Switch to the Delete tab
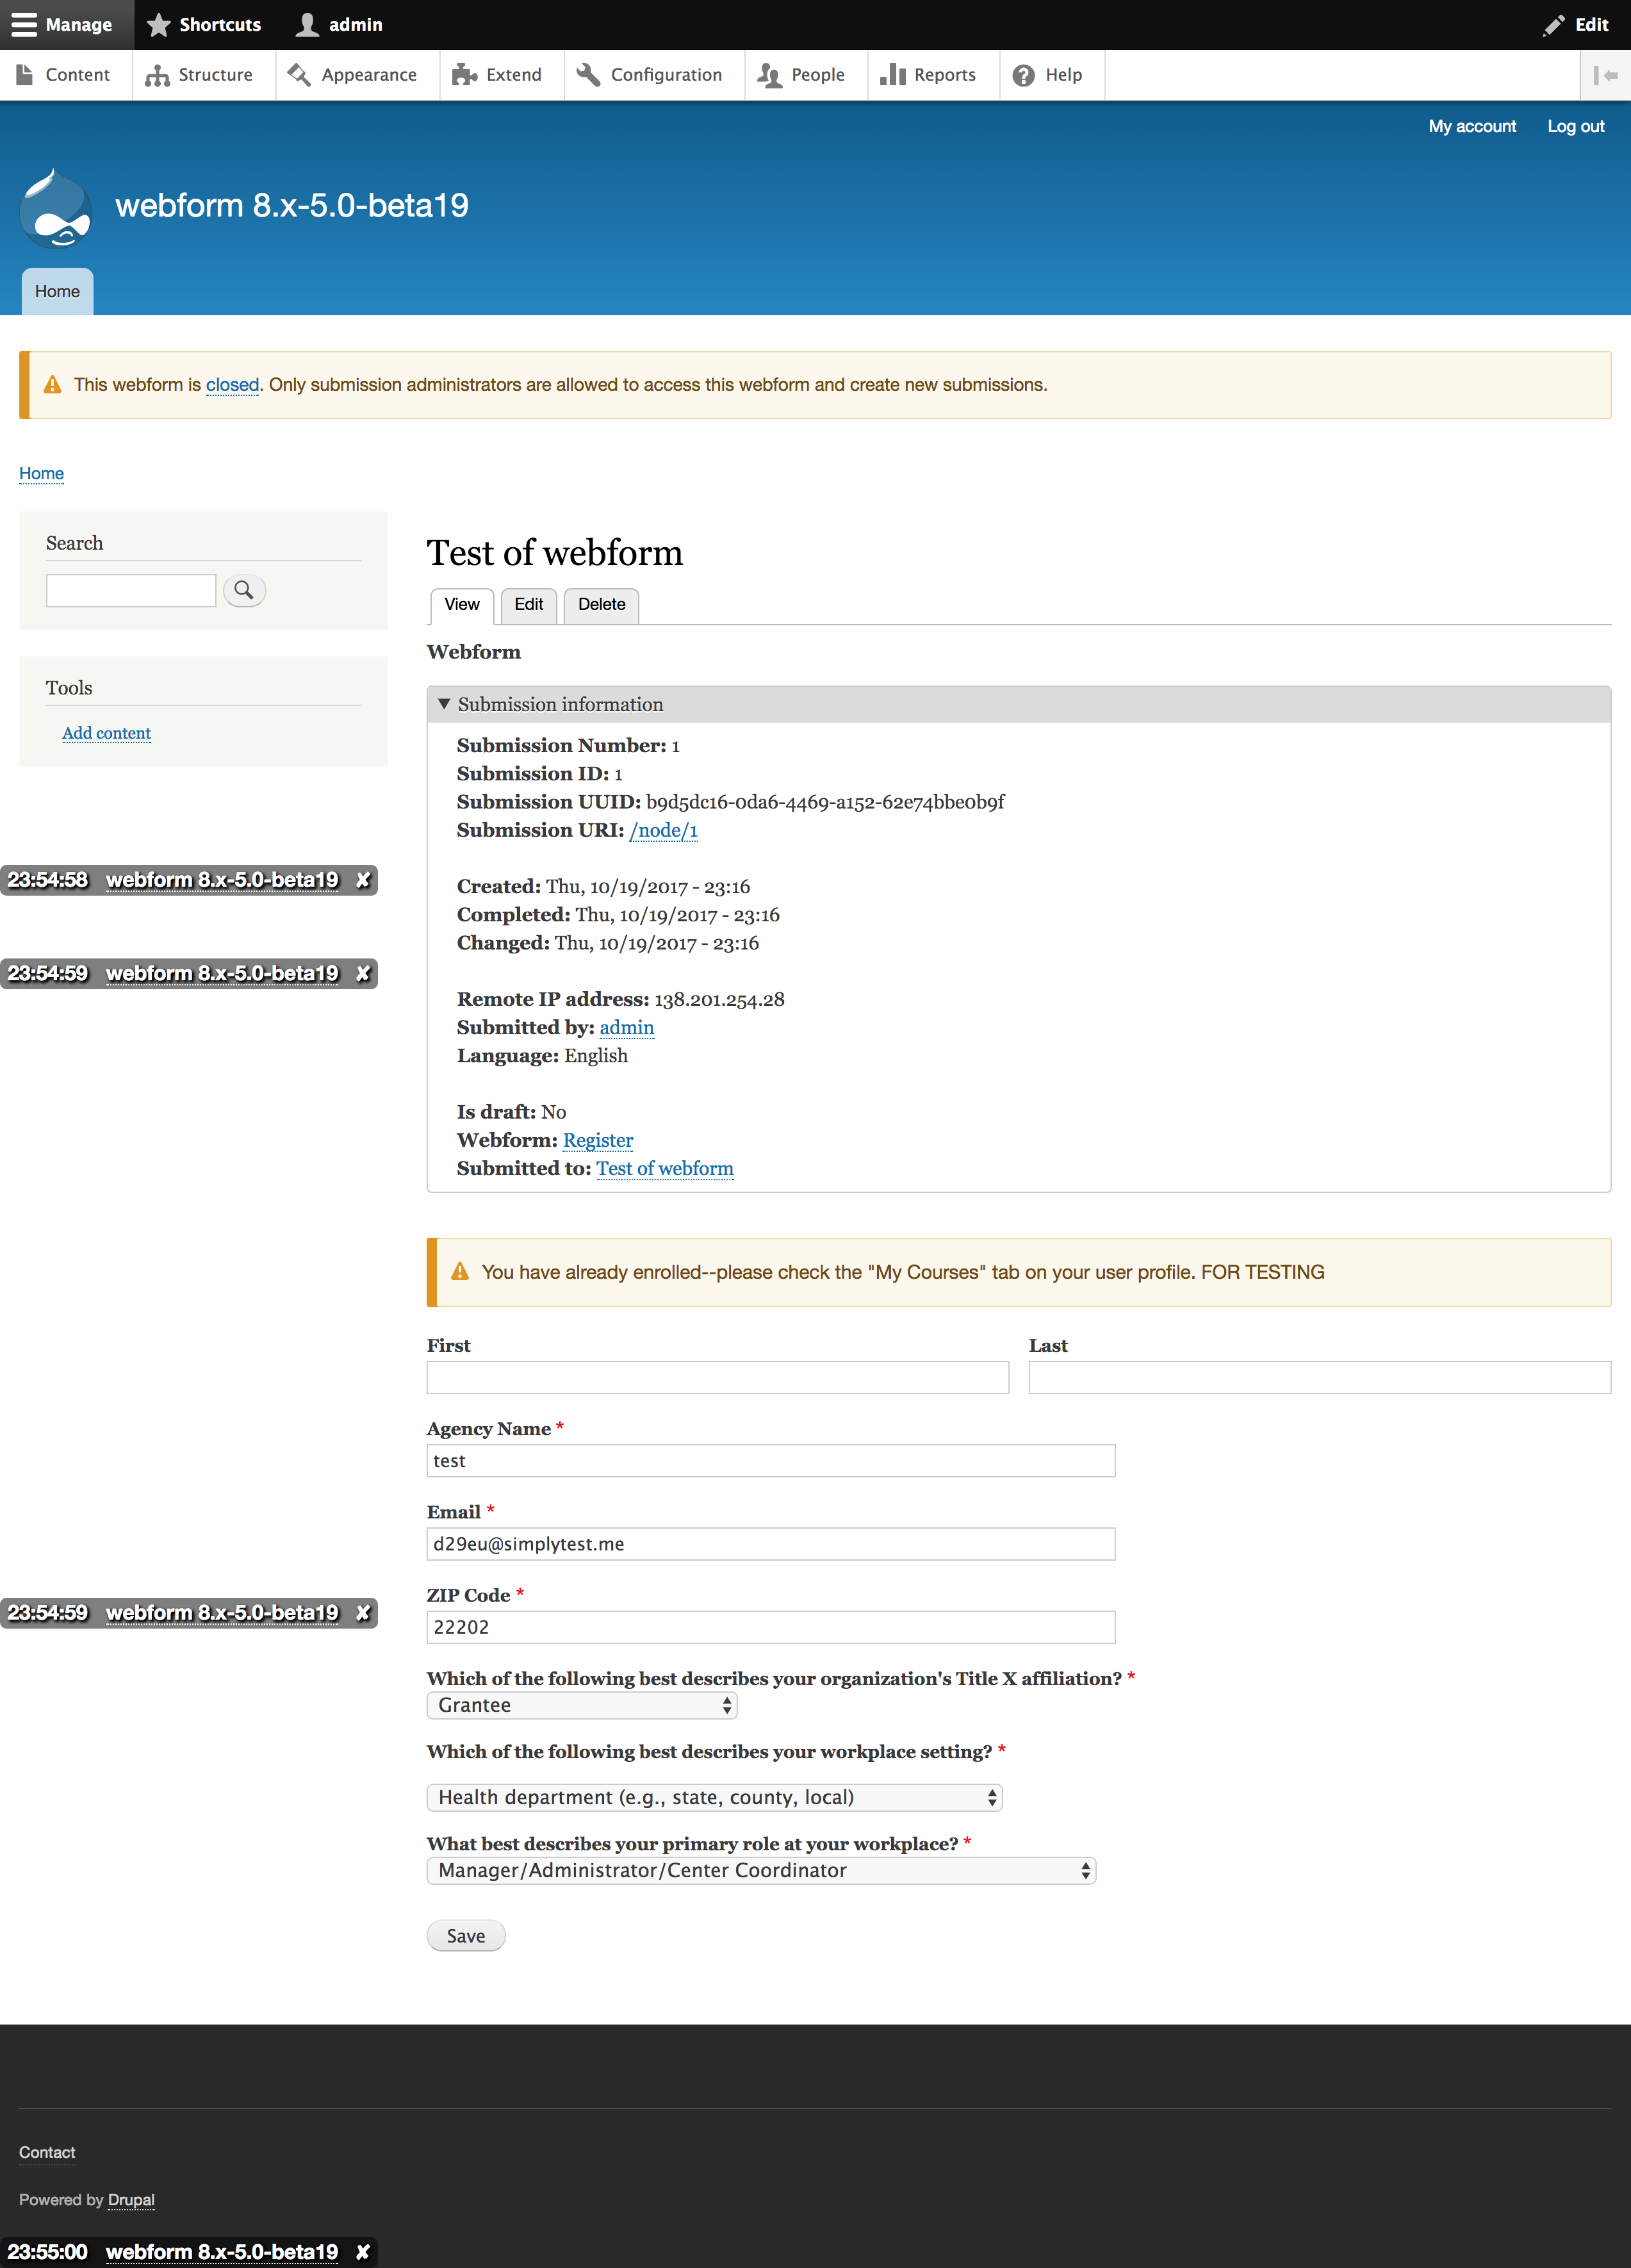The image size is (1631, 2268). 601,604
